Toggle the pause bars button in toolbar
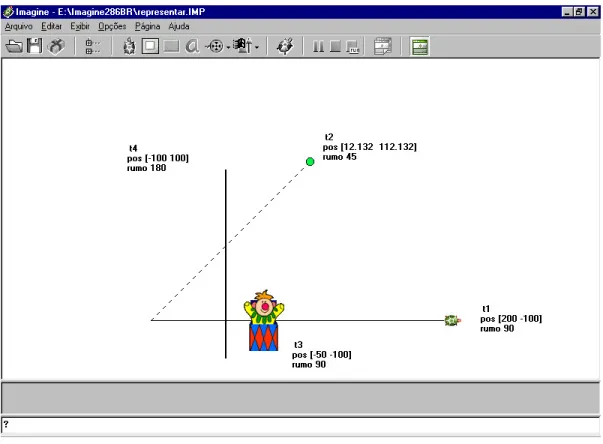This screenshot has width=603, height=444. coord(318,47)
